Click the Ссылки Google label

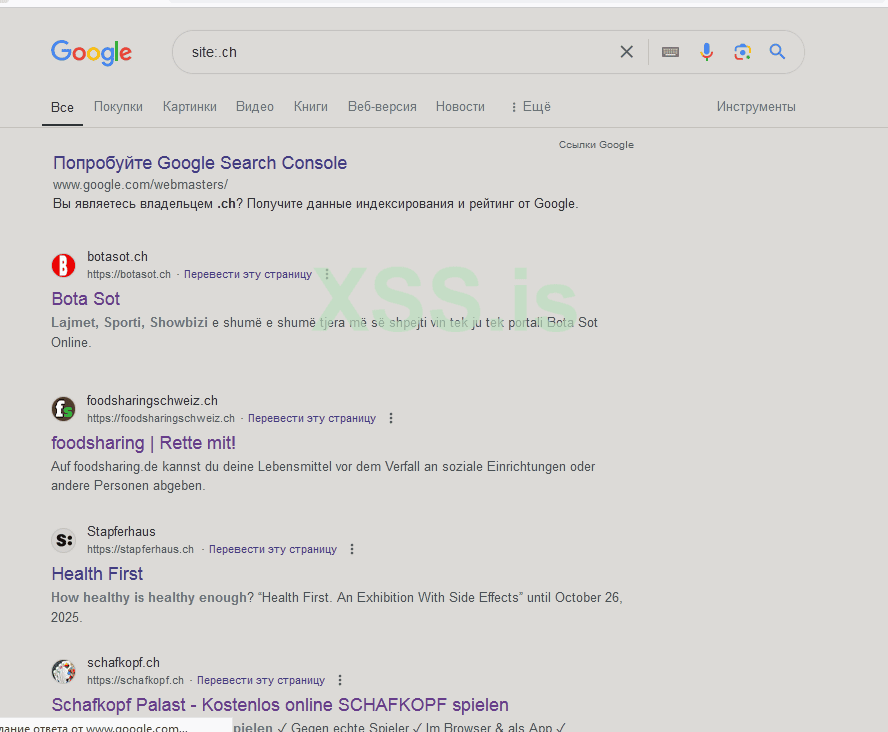(596, 145)
